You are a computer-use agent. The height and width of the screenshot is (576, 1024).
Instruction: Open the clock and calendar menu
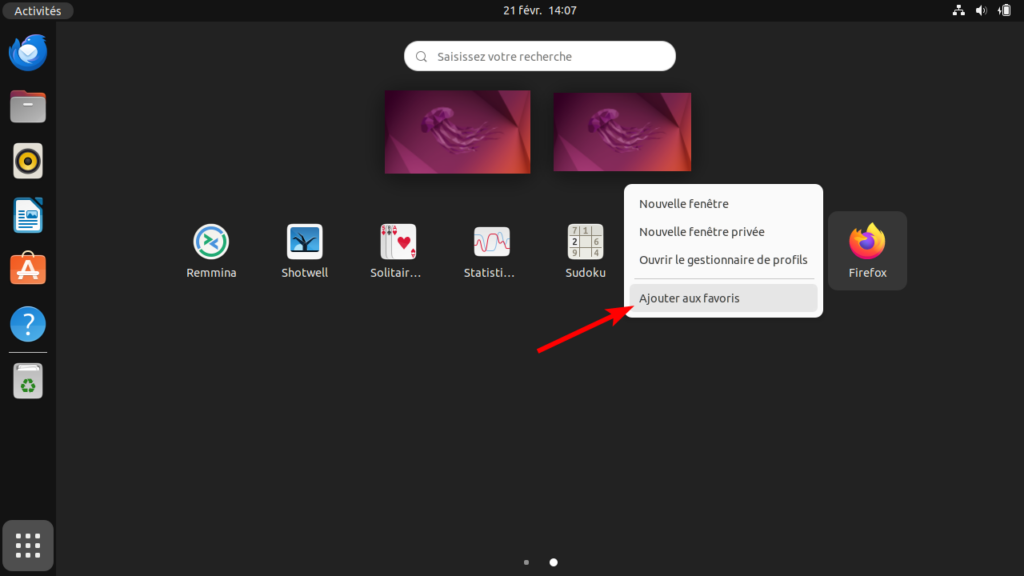tap(540, 10)
